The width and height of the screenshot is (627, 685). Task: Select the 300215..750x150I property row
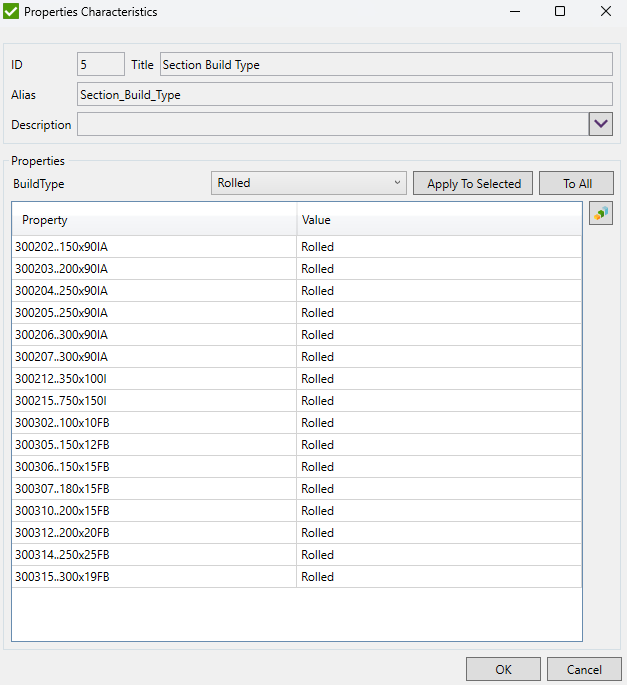[x=154, y=401]
